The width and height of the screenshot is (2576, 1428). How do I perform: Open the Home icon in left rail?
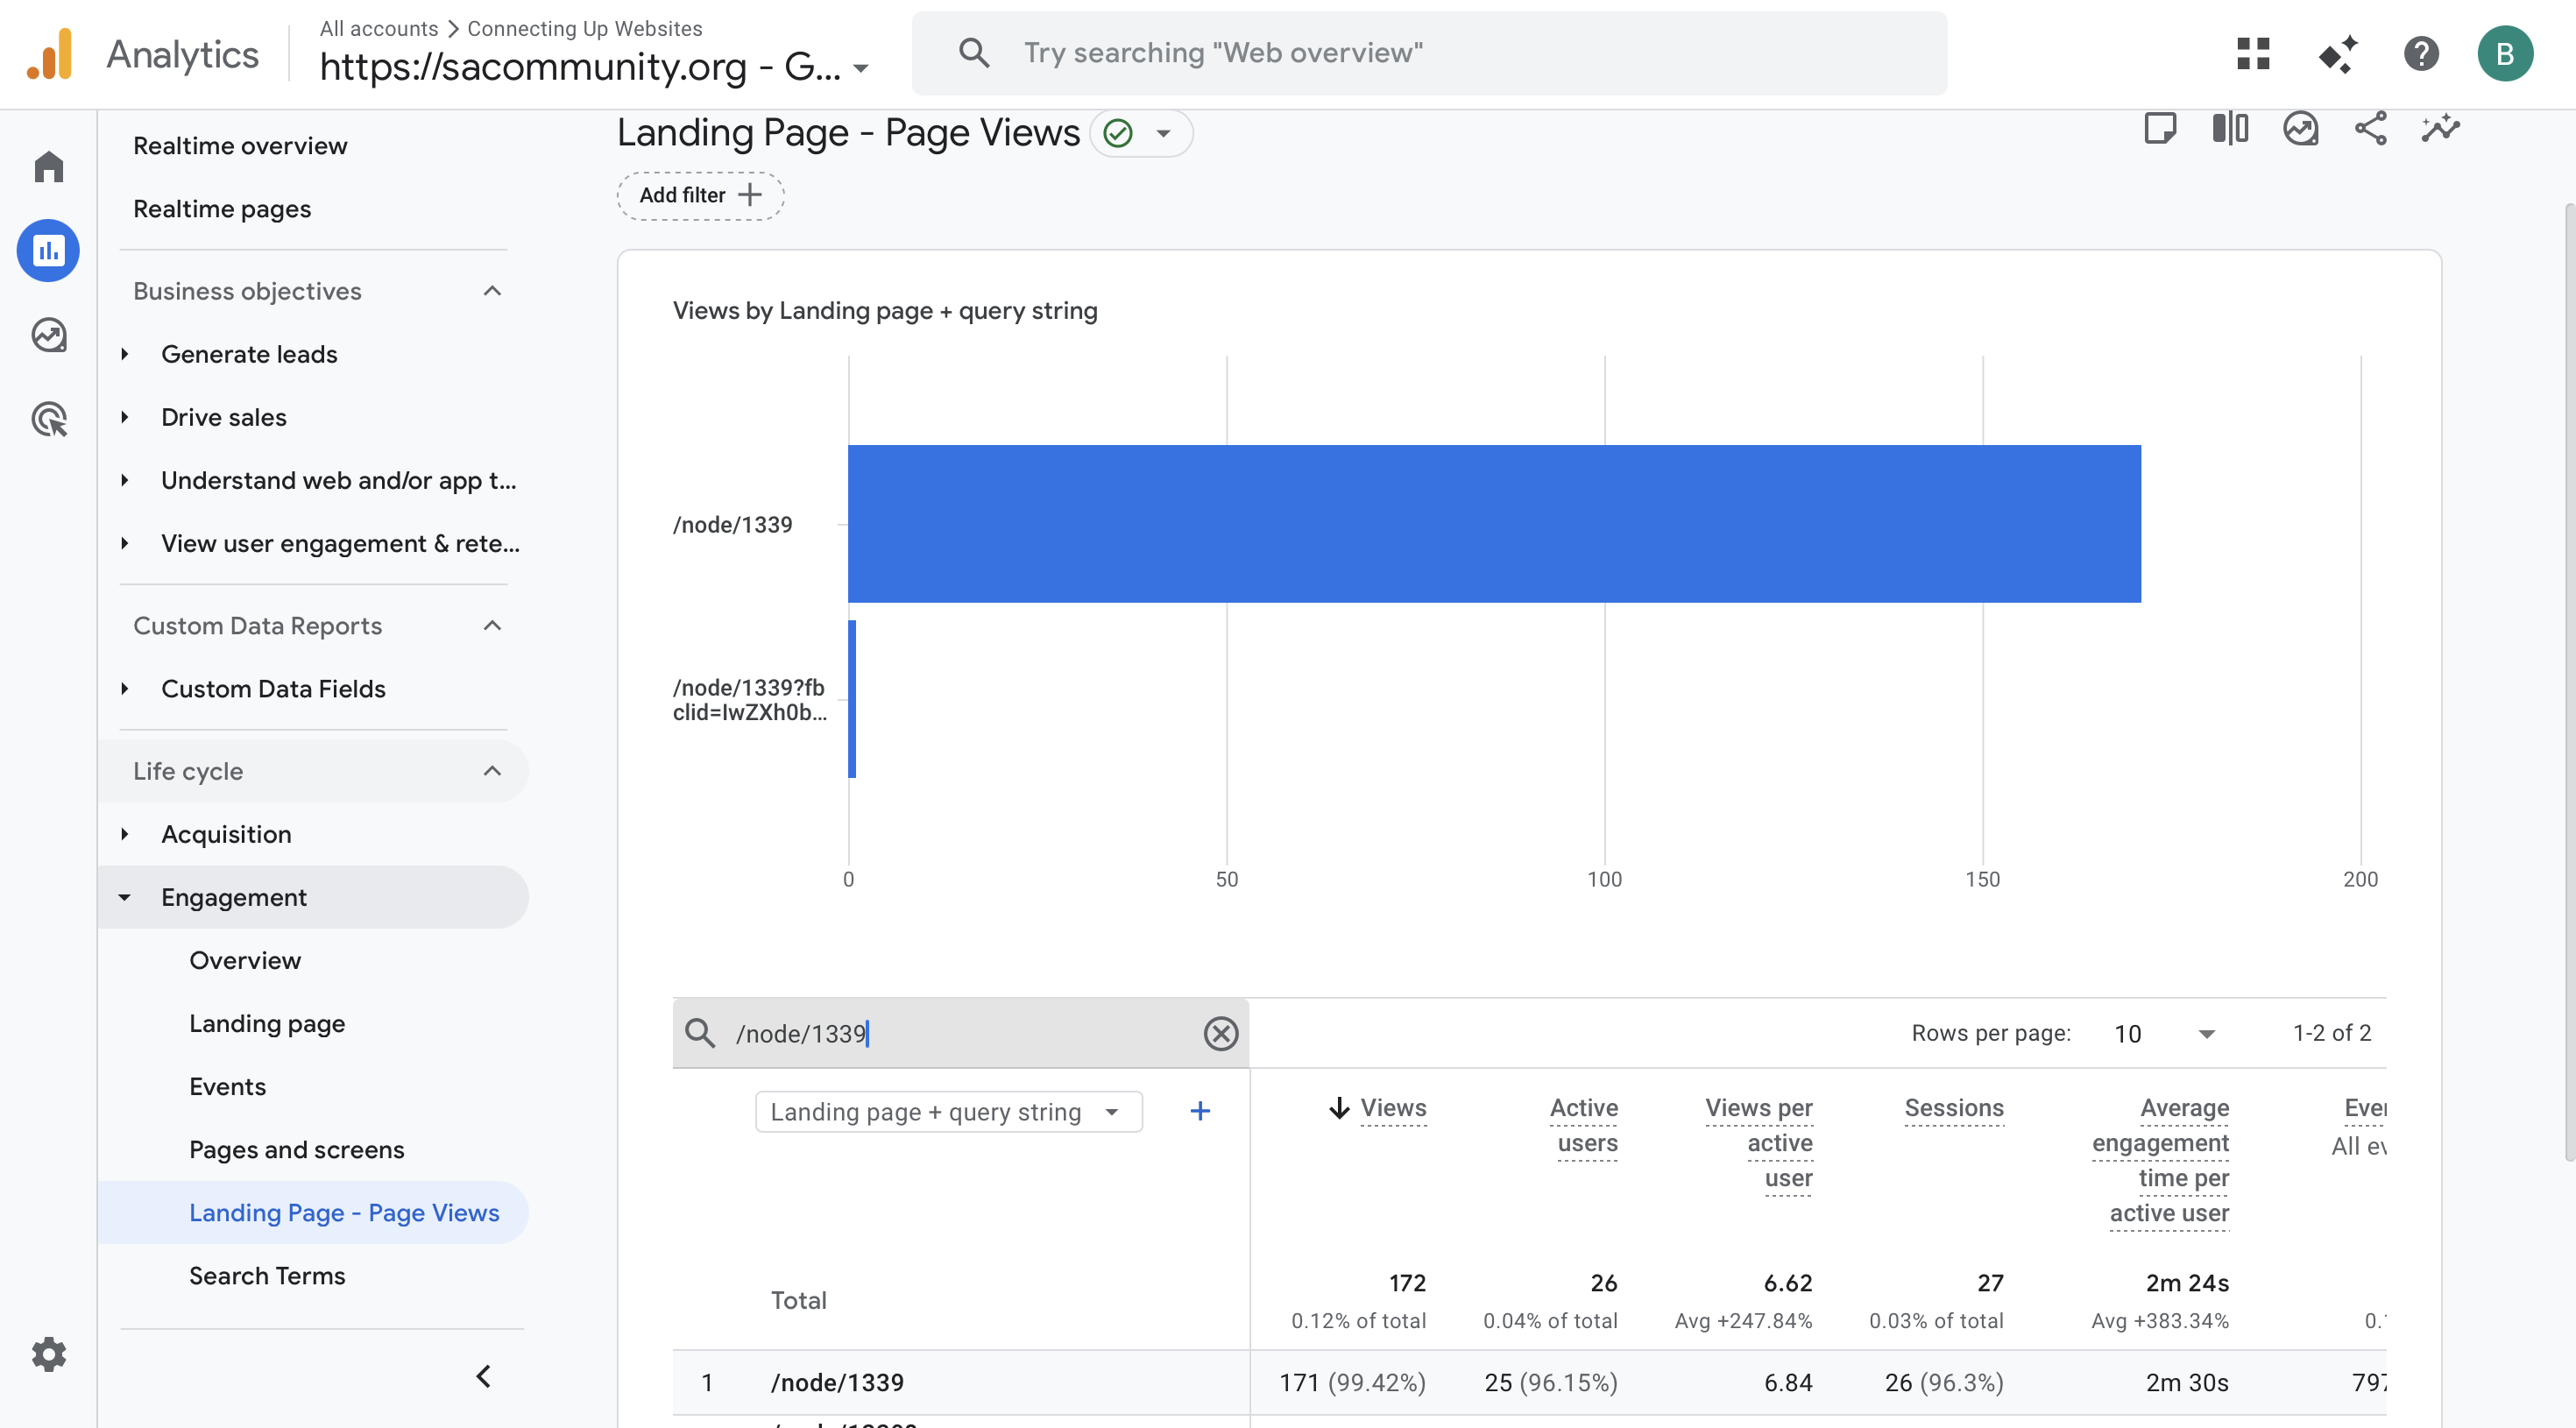48,166
